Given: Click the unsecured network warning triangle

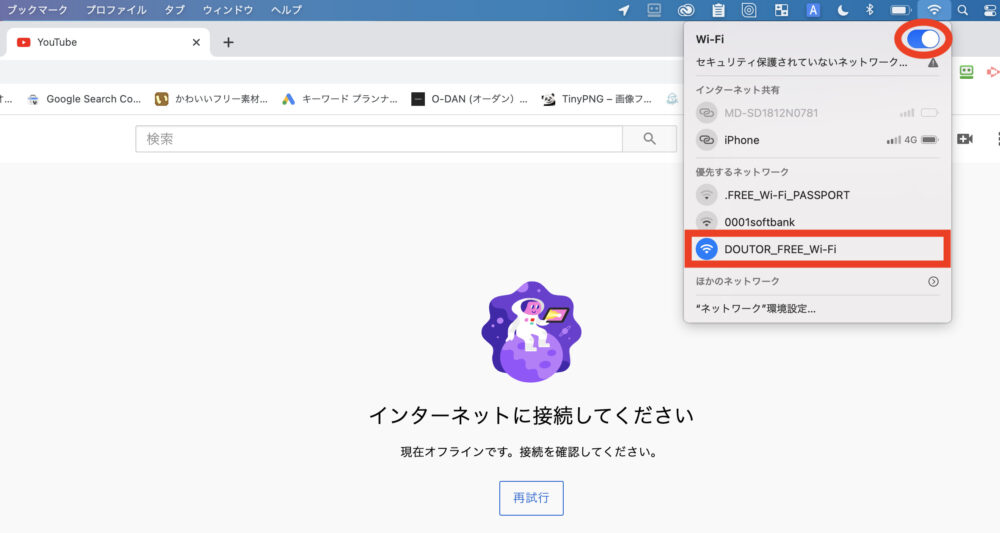Looking at the screenshot, I should click(x=933, y=62).
